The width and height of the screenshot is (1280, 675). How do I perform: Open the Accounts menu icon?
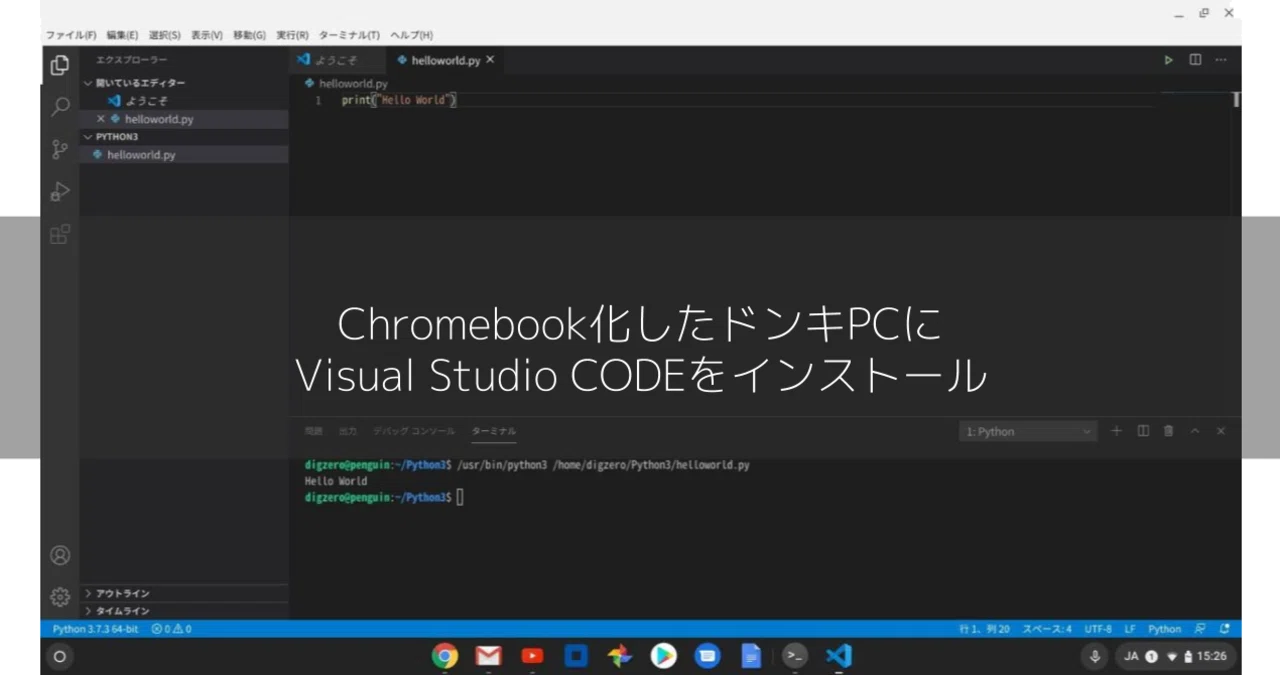(x=60, y=555)
